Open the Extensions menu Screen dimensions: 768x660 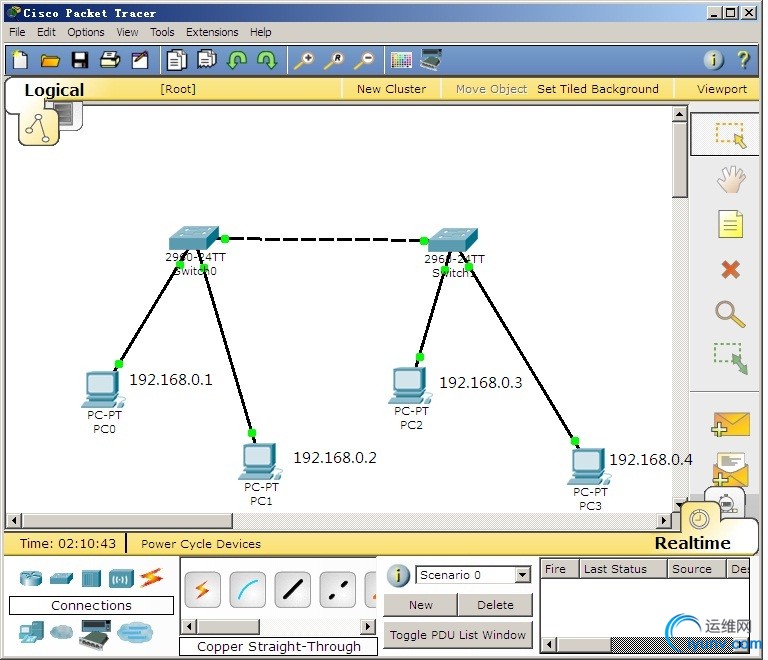(212, 32)
